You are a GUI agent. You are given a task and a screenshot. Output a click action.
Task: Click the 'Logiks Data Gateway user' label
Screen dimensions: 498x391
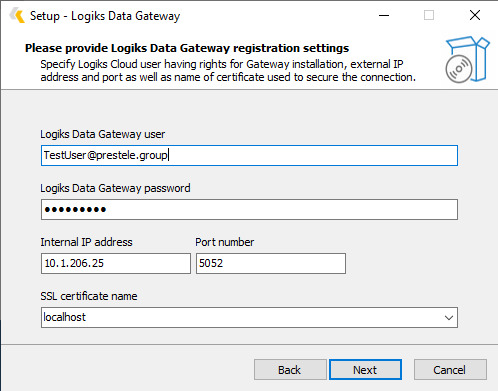[x=103, y=134]
